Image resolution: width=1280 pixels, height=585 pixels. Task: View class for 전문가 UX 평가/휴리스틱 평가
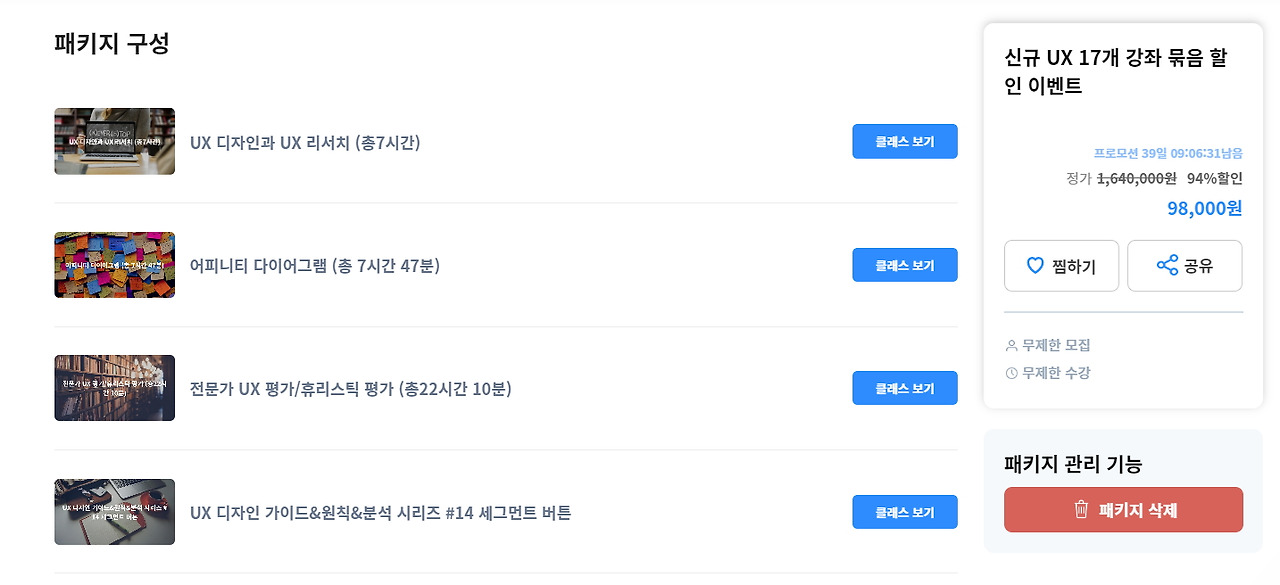pyautogui.click(x=905, y=388)
